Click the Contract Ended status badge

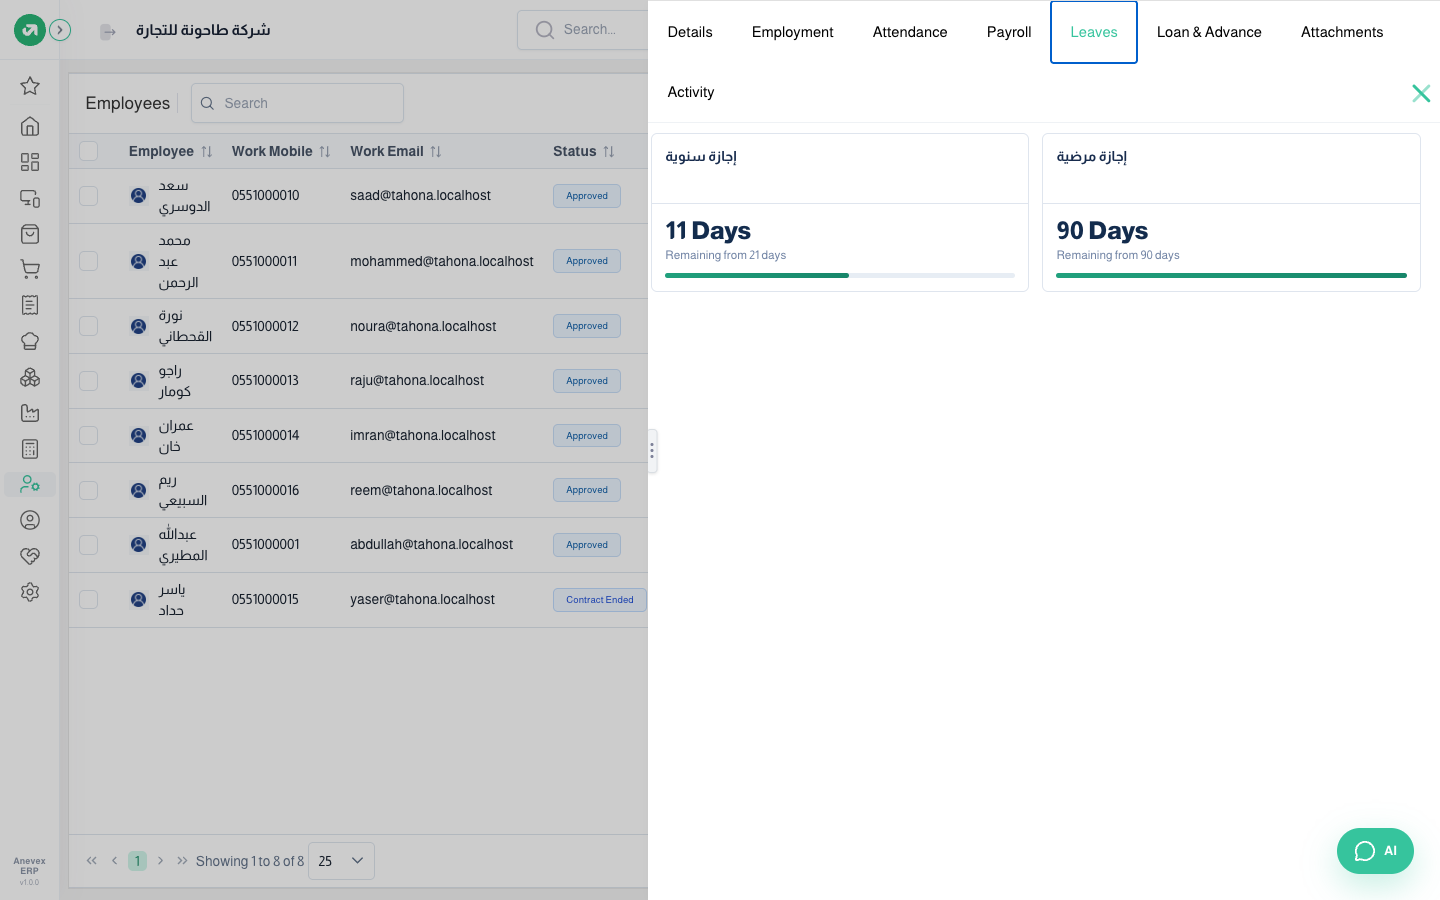600,600
